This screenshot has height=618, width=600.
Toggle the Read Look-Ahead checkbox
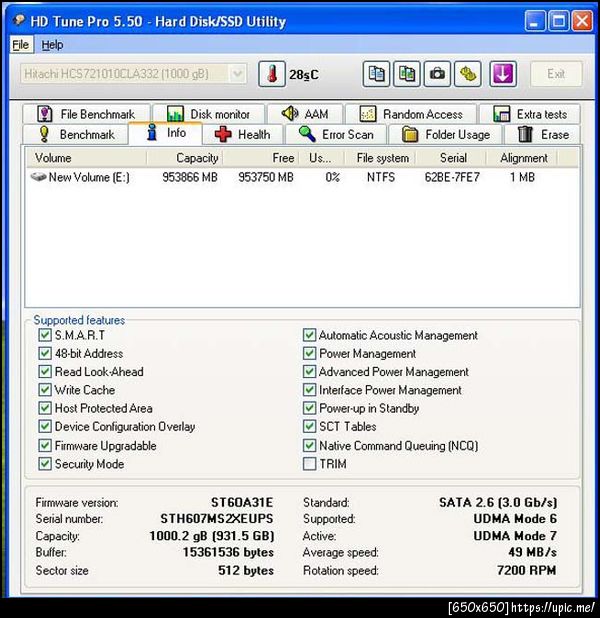[45, 371]
